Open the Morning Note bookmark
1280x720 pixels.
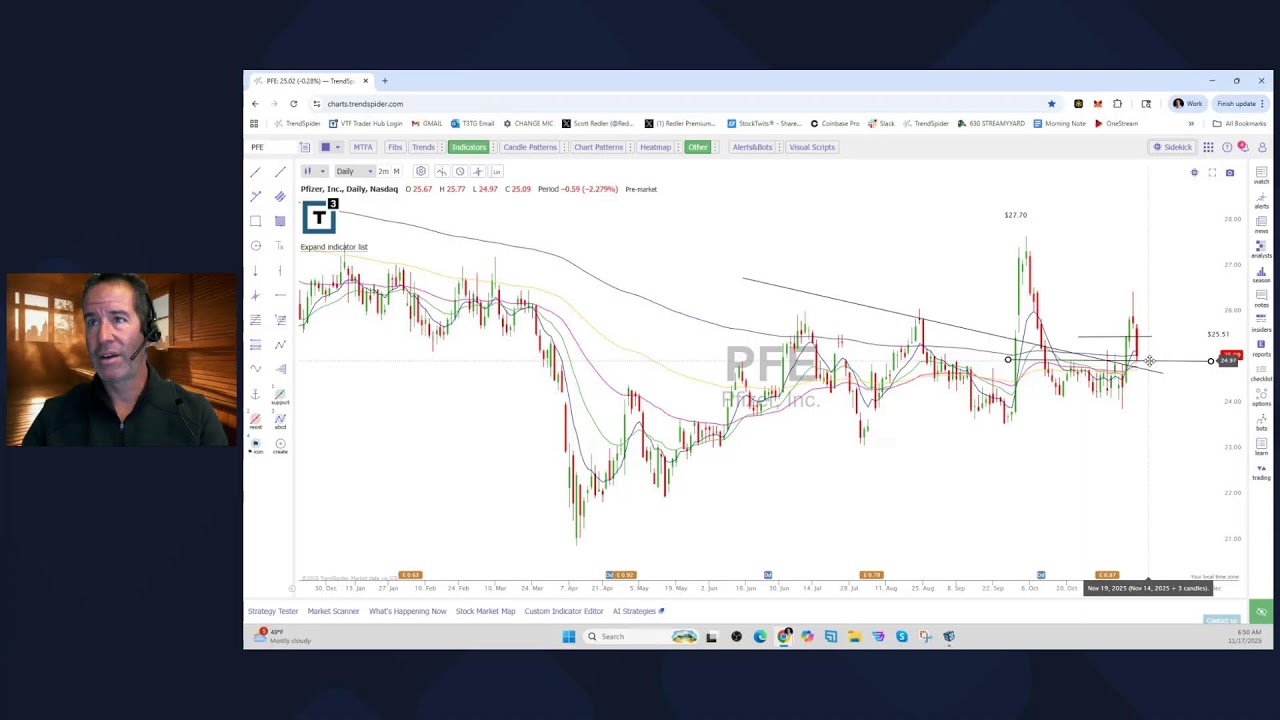tap(1059, 124)
